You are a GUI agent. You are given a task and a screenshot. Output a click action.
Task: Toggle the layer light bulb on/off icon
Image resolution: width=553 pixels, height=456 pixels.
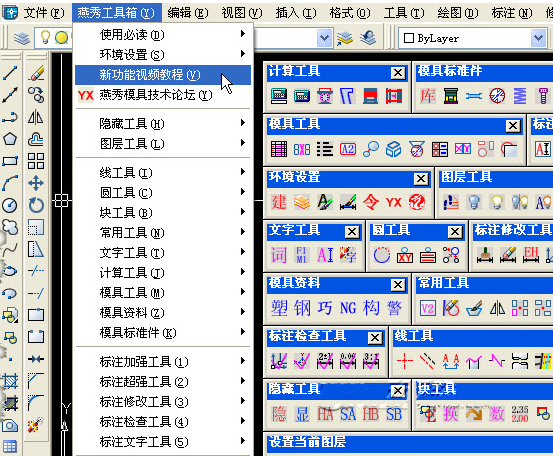click(x=45, y=37)
